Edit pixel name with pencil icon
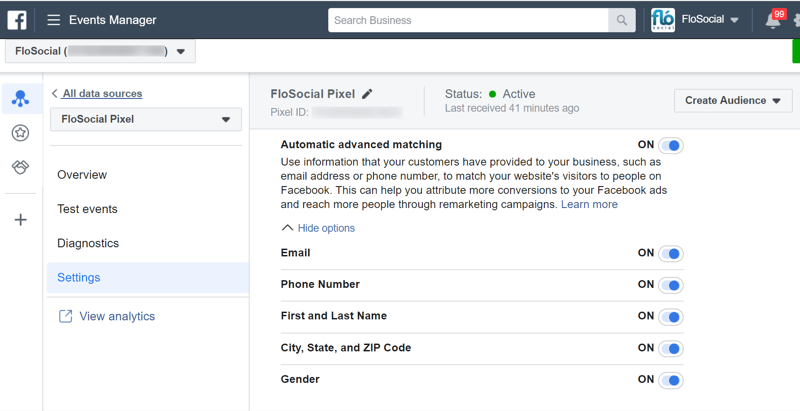 coord(367,94)
